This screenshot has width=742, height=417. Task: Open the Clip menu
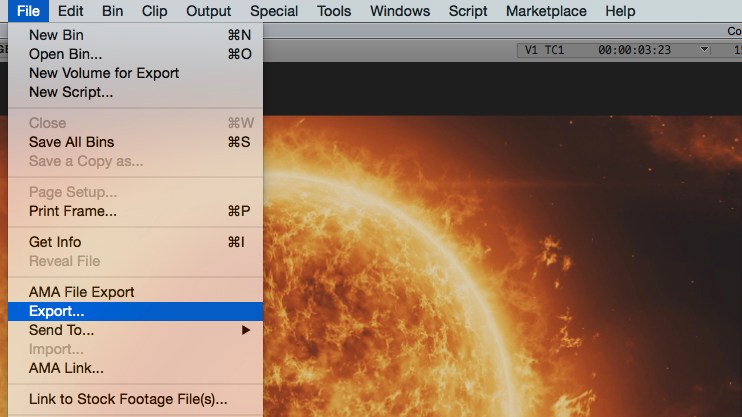coord(155,11)
